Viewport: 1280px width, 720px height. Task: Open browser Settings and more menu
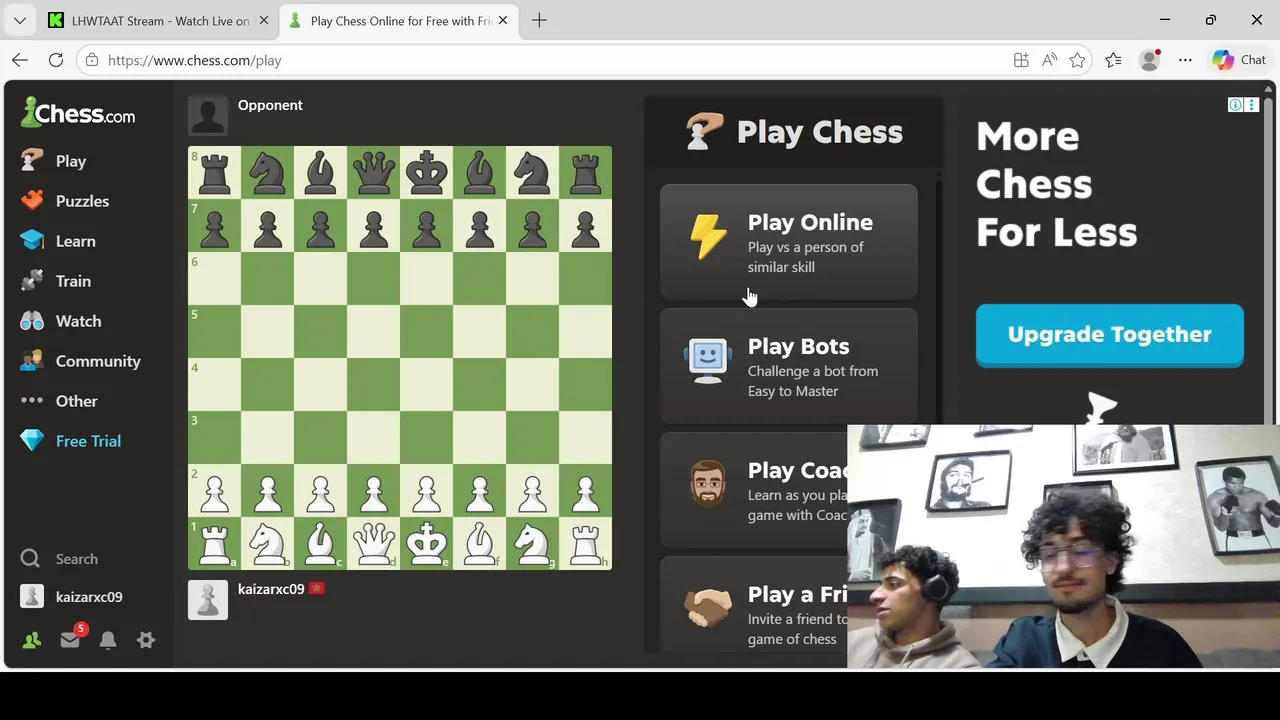pyautogui.click(x=1185, y=60)
